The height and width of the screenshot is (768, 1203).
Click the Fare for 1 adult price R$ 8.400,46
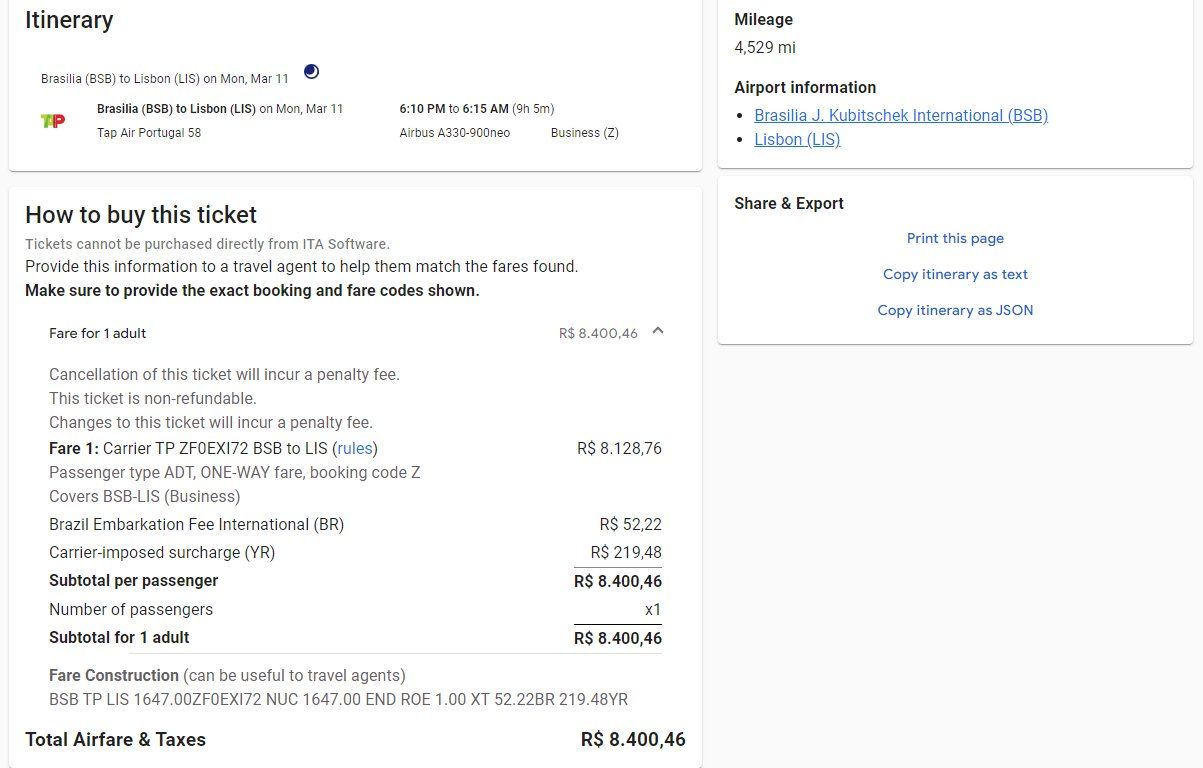(598, 333)
